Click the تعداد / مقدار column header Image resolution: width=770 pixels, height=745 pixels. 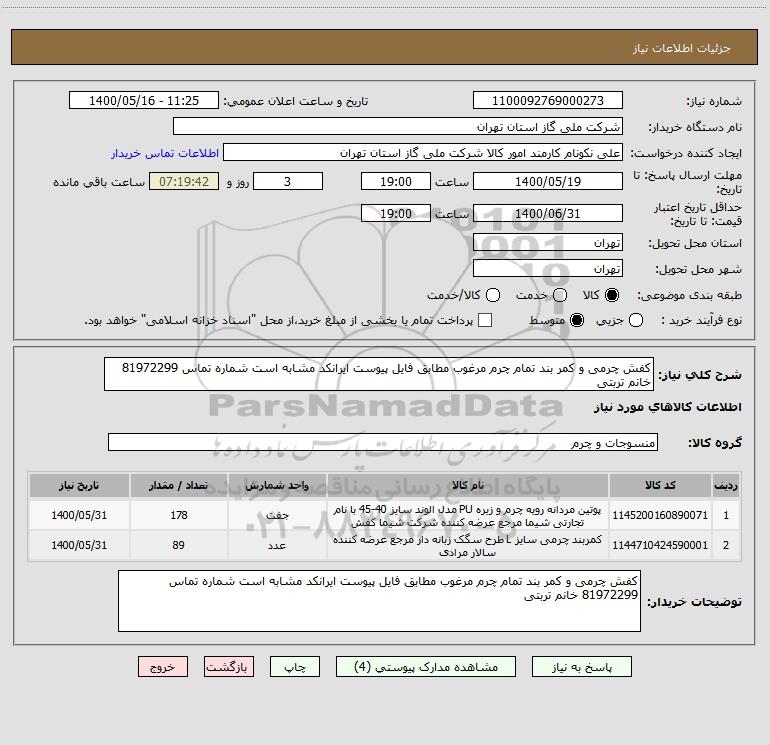point(179,485)
